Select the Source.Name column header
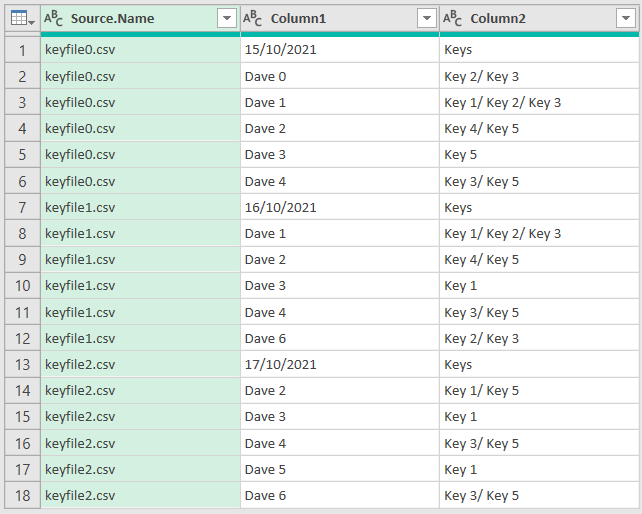 tap(140, 18)
